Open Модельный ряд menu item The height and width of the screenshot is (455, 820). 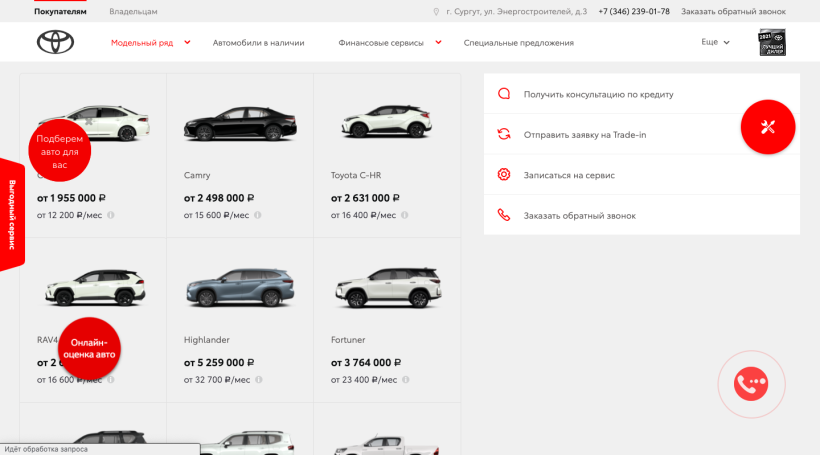point(142,43)
